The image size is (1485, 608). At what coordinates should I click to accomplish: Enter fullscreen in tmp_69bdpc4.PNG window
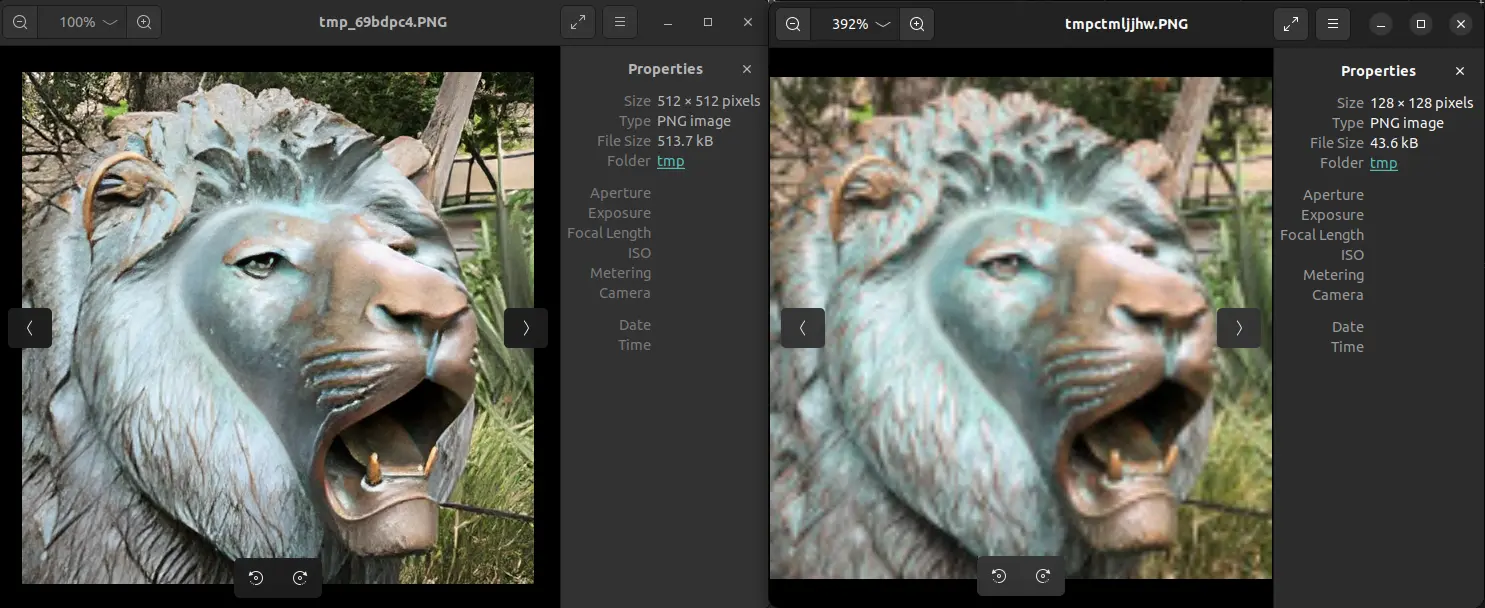577,22
